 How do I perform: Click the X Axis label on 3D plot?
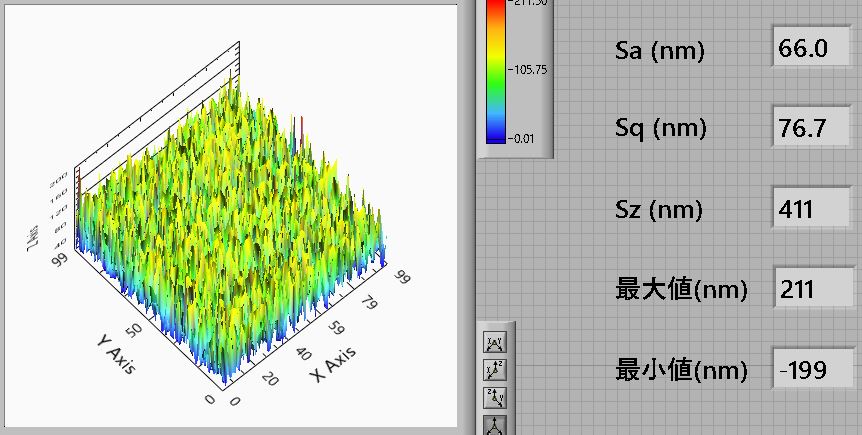[x=332, y=365]
